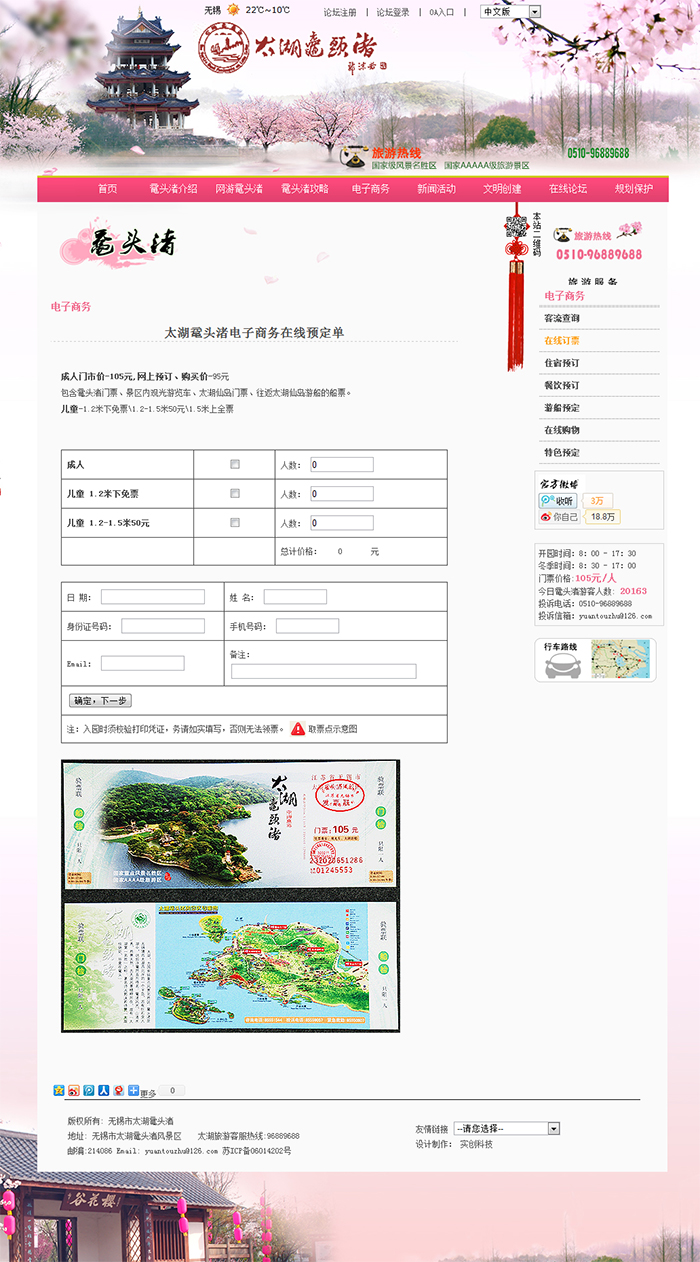Screen dimensions: 700x1262
Task: Enable the 儿童 1.2-1.5米50元 checkbox
Action: 235,522
